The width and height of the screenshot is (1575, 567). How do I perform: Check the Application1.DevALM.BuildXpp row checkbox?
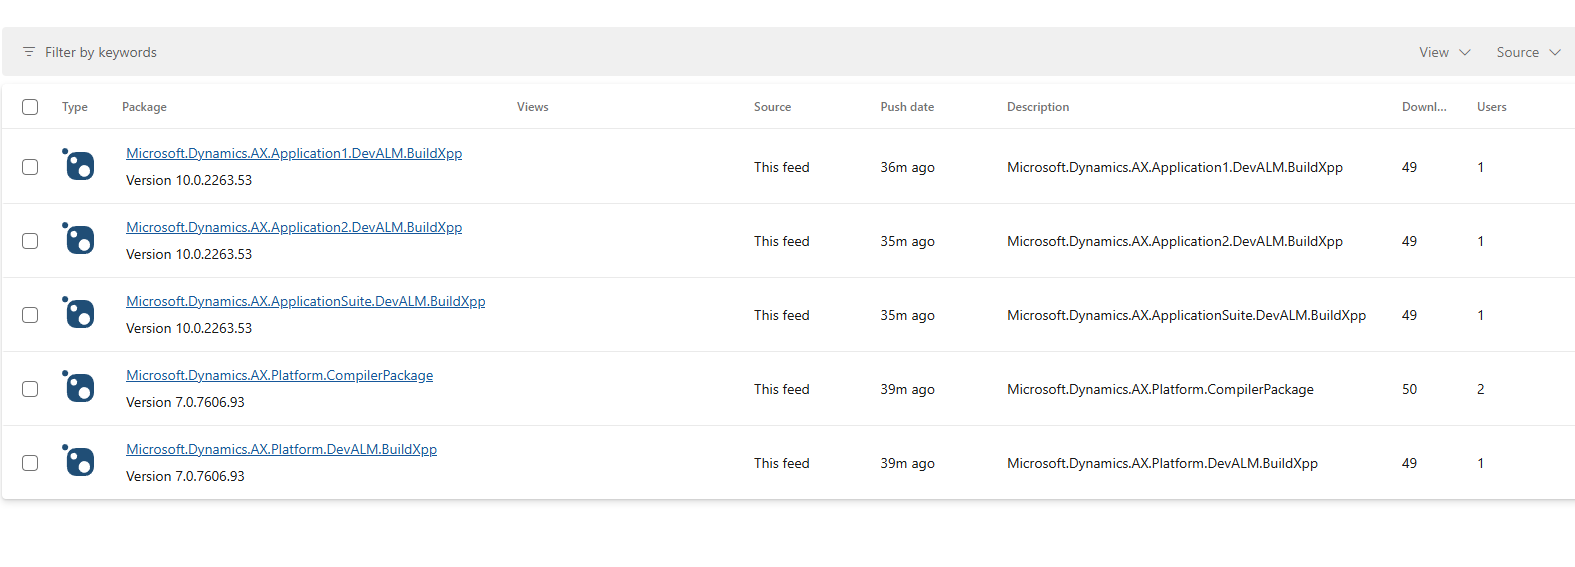[30, 167]
